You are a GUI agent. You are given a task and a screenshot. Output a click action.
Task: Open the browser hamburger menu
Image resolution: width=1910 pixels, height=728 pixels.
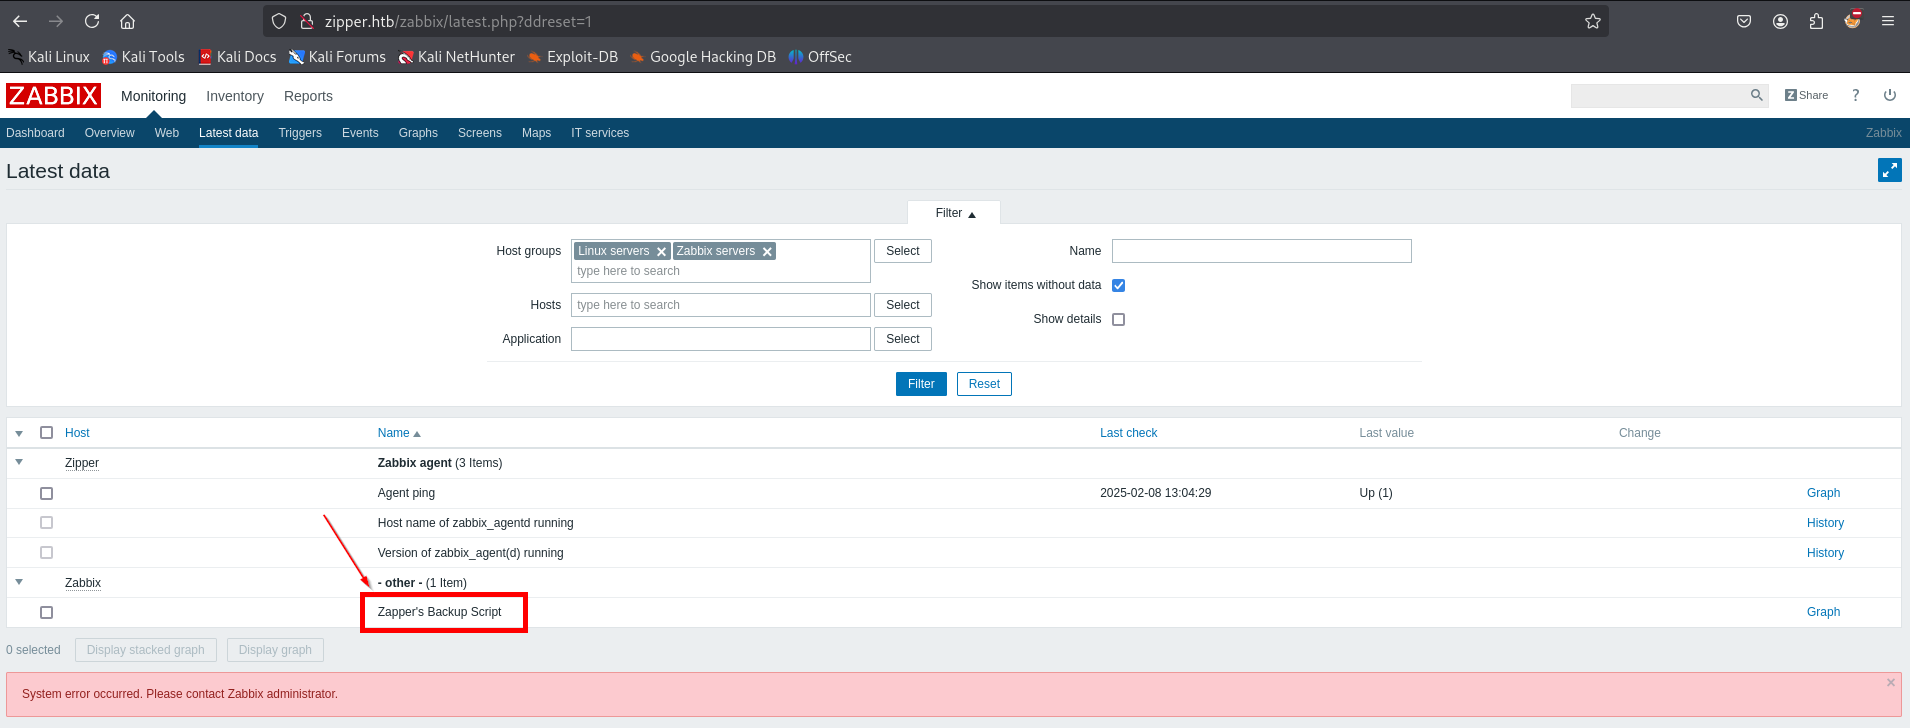1888,21
